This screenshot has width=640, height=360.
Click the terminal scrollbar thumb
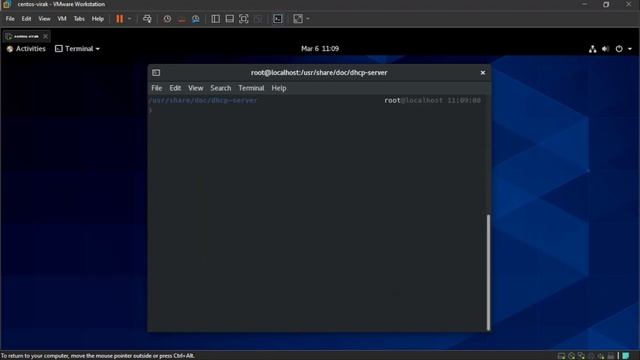tap(488, 272)
